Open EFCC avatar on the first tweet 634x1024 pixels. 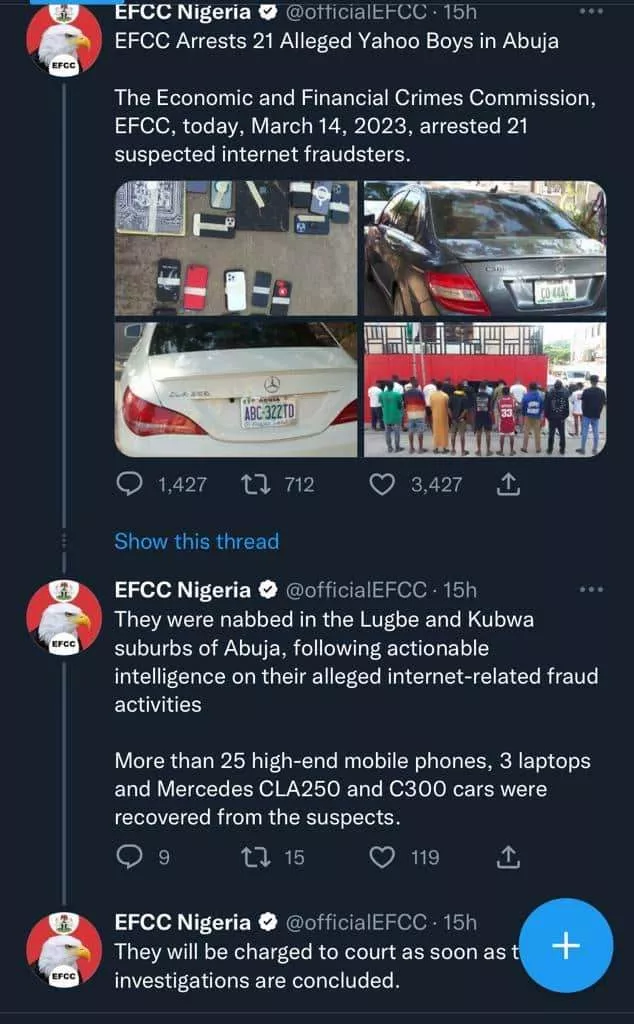pos(64,40)
